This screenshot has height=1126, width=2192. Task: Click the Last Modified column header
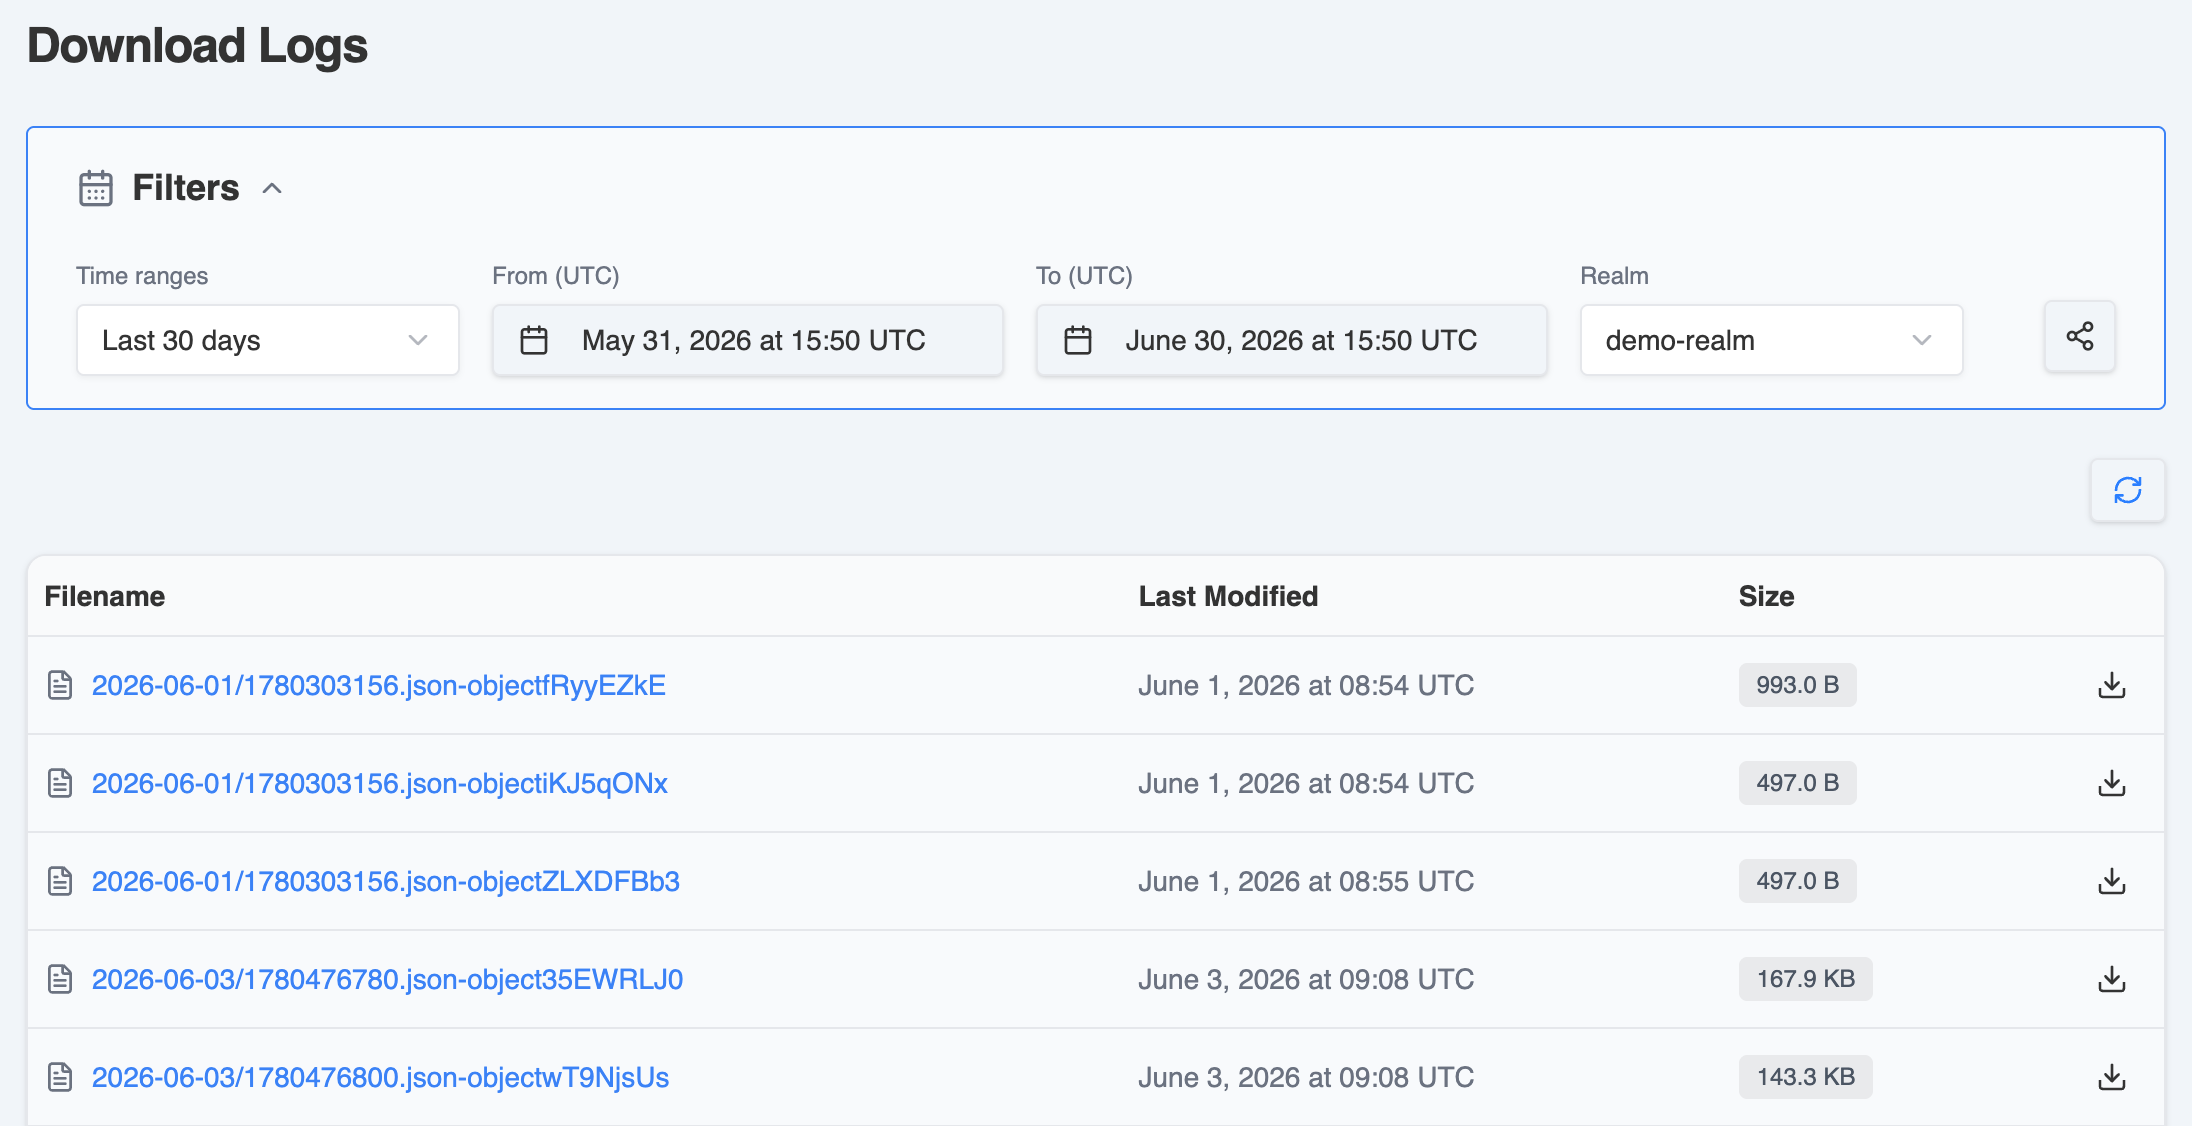click(1228, 596)
